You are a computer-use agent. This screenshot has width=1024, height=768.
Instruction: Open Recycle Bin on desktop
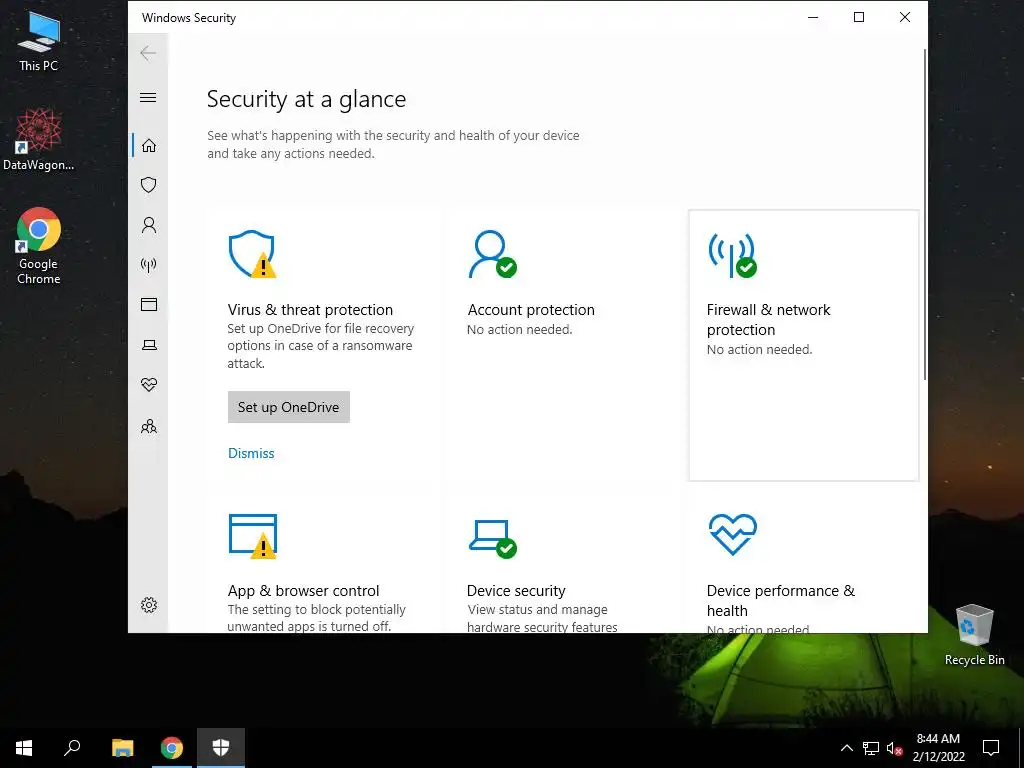pyautogui.click(x=974, y=635)
